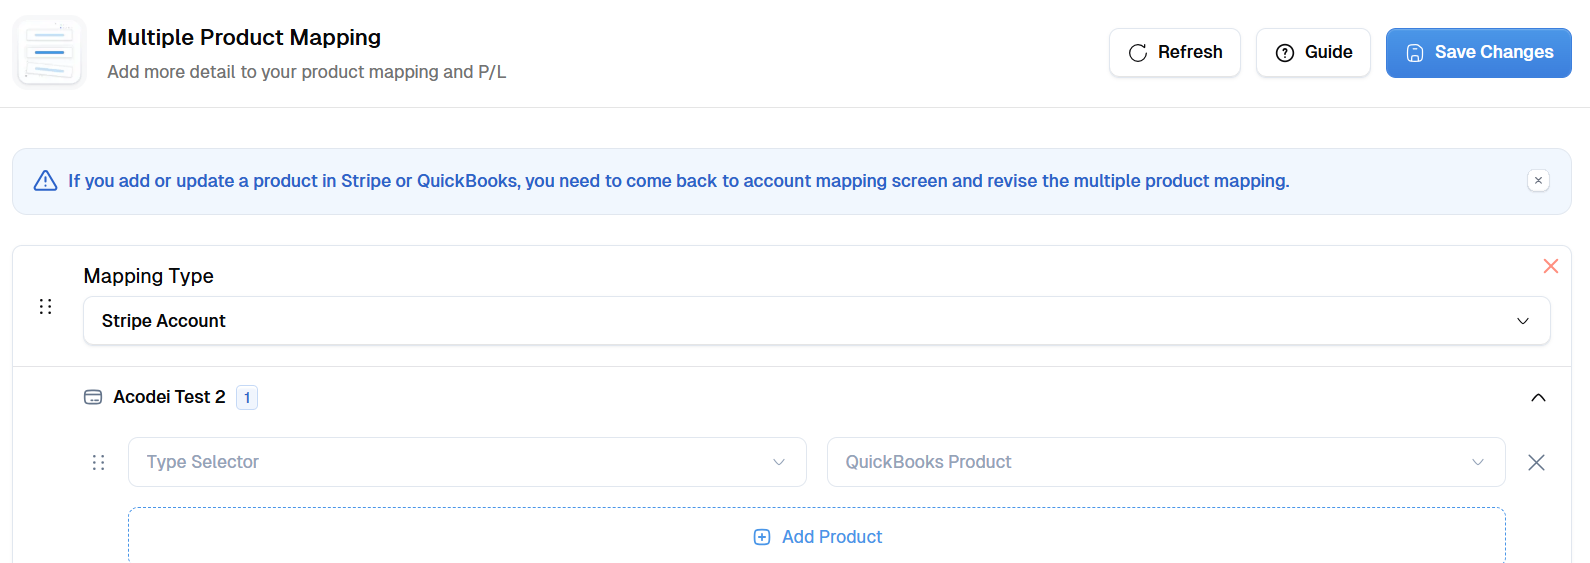The height and width of the screenshot is (563, 1590).
Task: Click the Multiple Product Mapping heading
Action: pyautogui.click(x=244, y=37)
